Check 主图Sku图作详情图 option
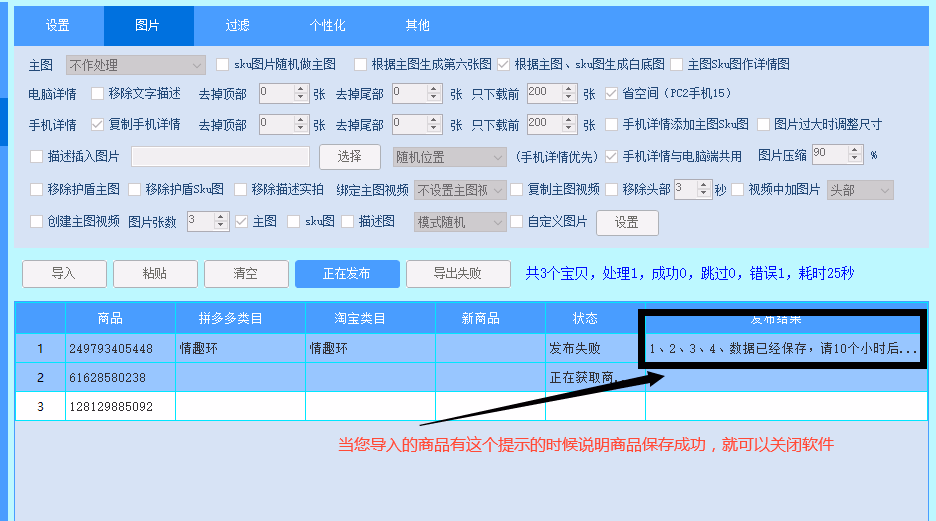Viewport: 936px width, 521px height. 676,64
